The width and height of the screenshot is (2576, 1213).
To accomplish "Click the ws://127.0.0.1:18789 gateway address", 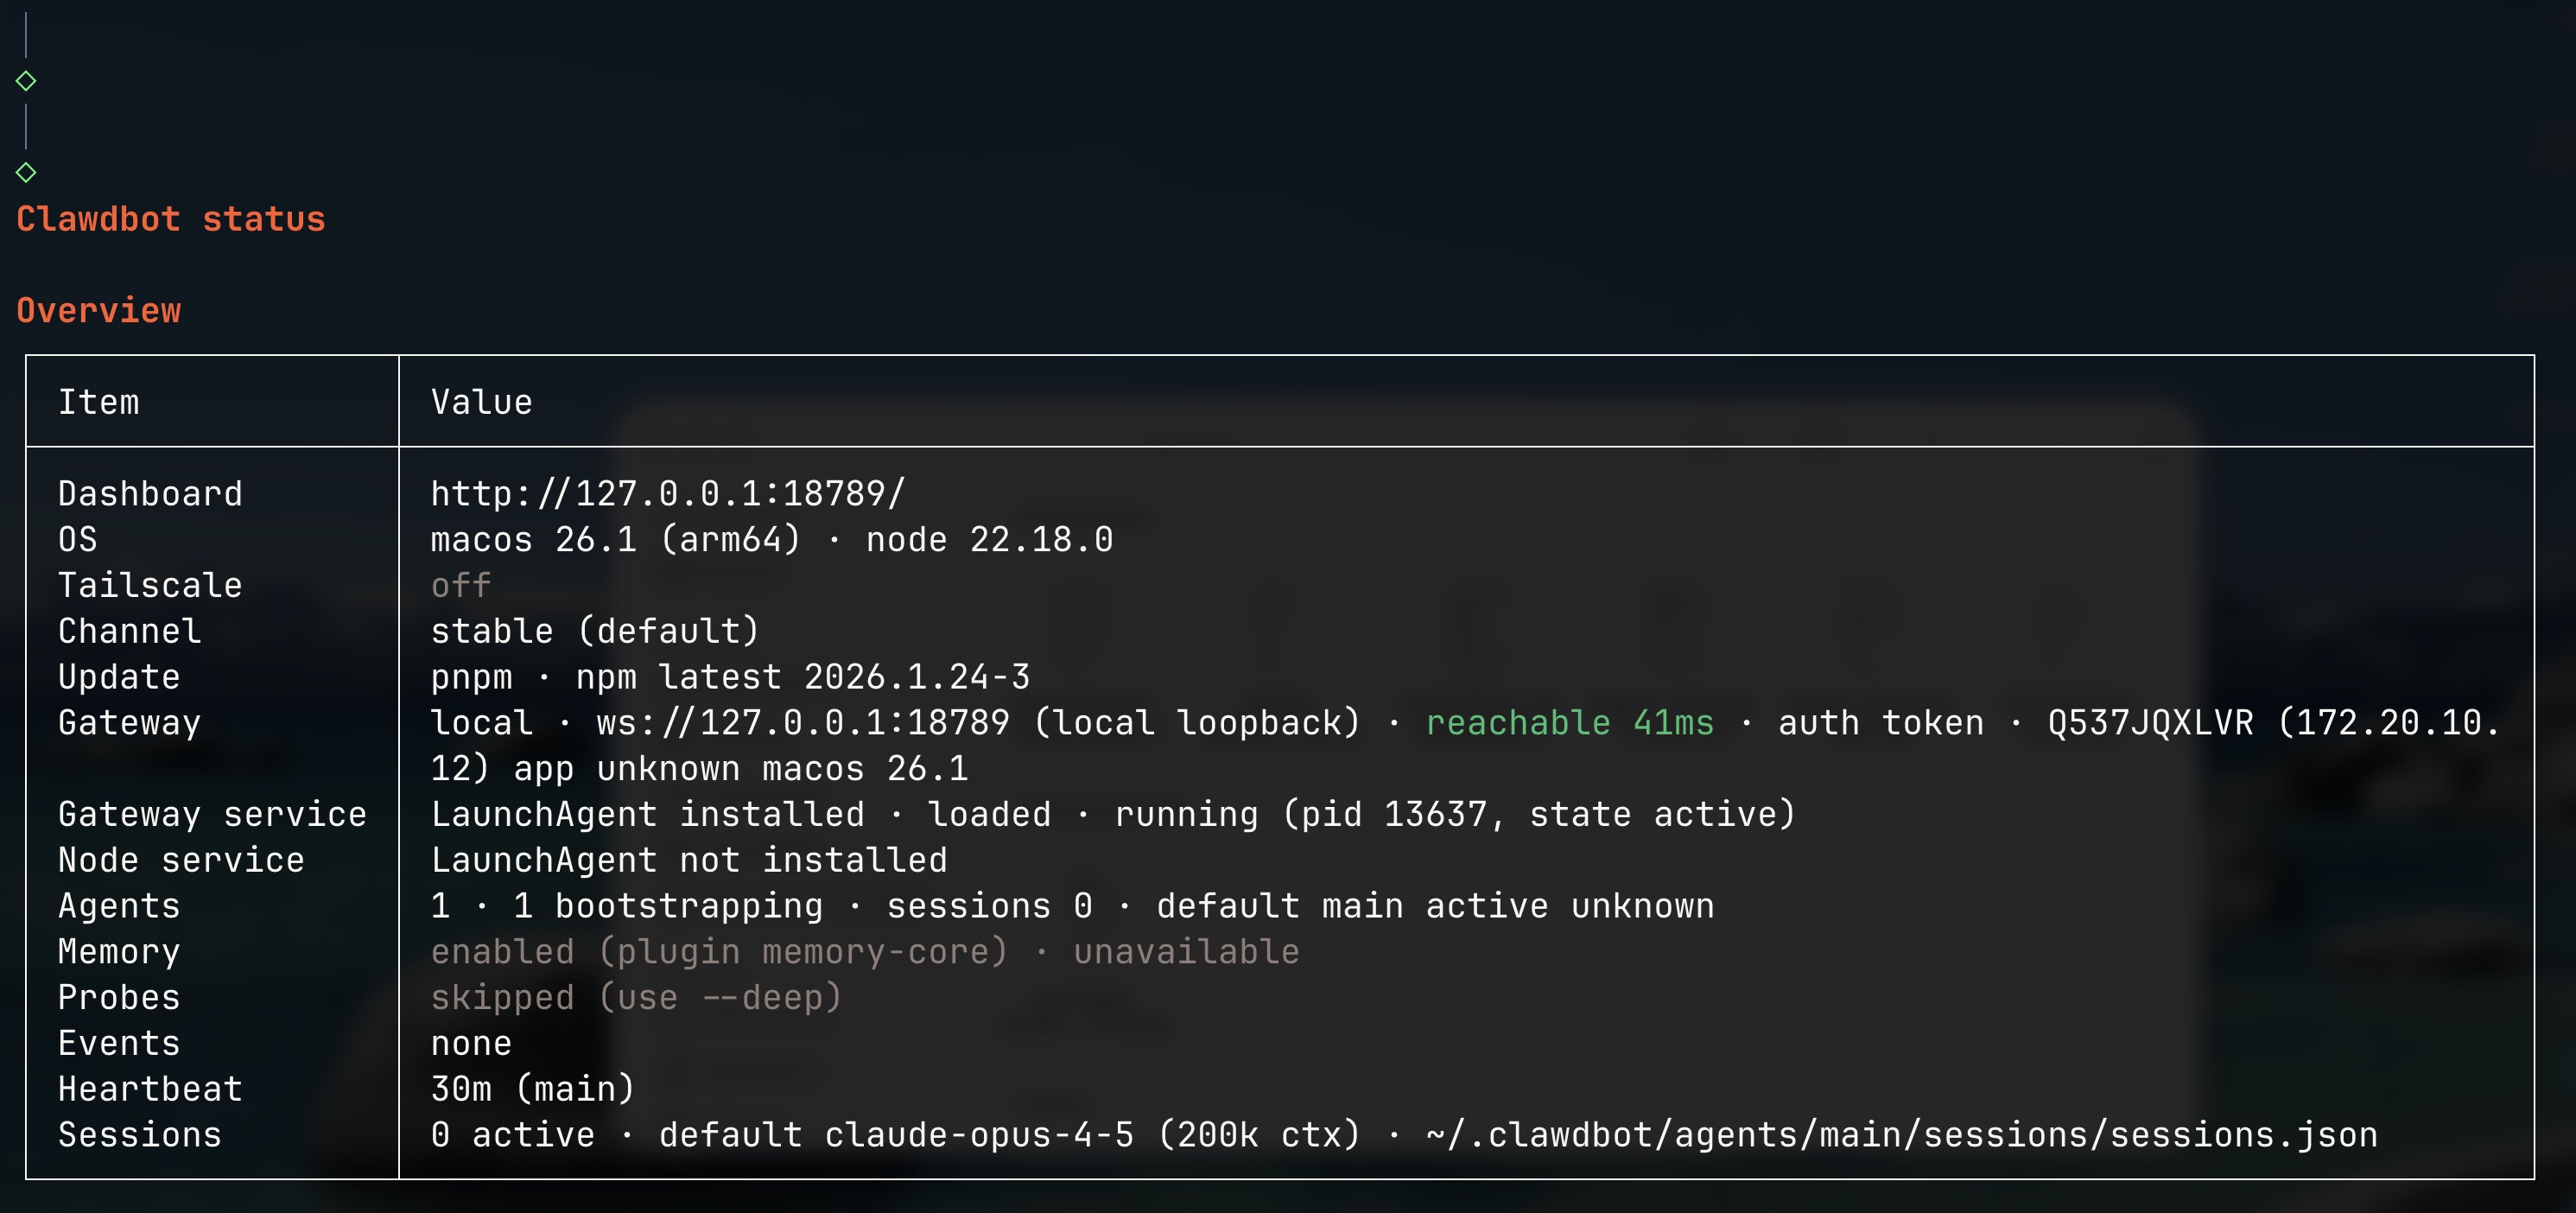I will tap(802, 723).
